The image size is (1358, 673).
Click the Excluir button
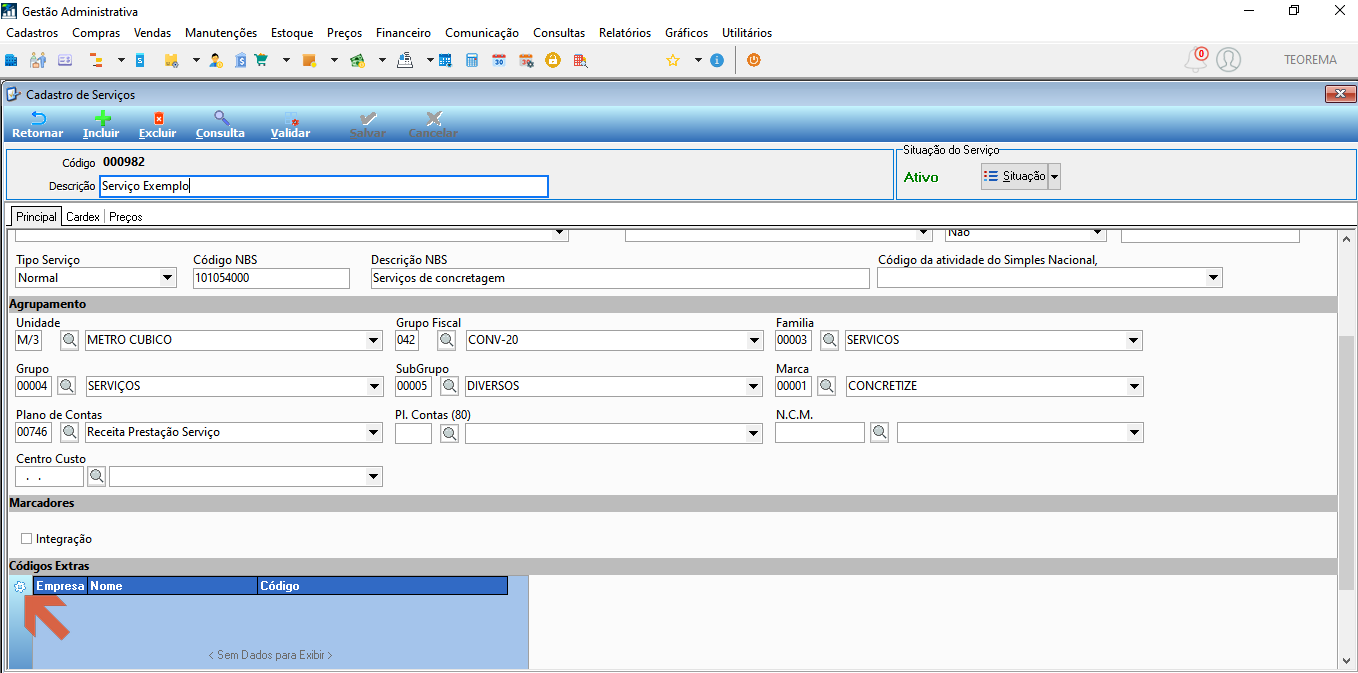pyautogui.click(x=158, y=125)
